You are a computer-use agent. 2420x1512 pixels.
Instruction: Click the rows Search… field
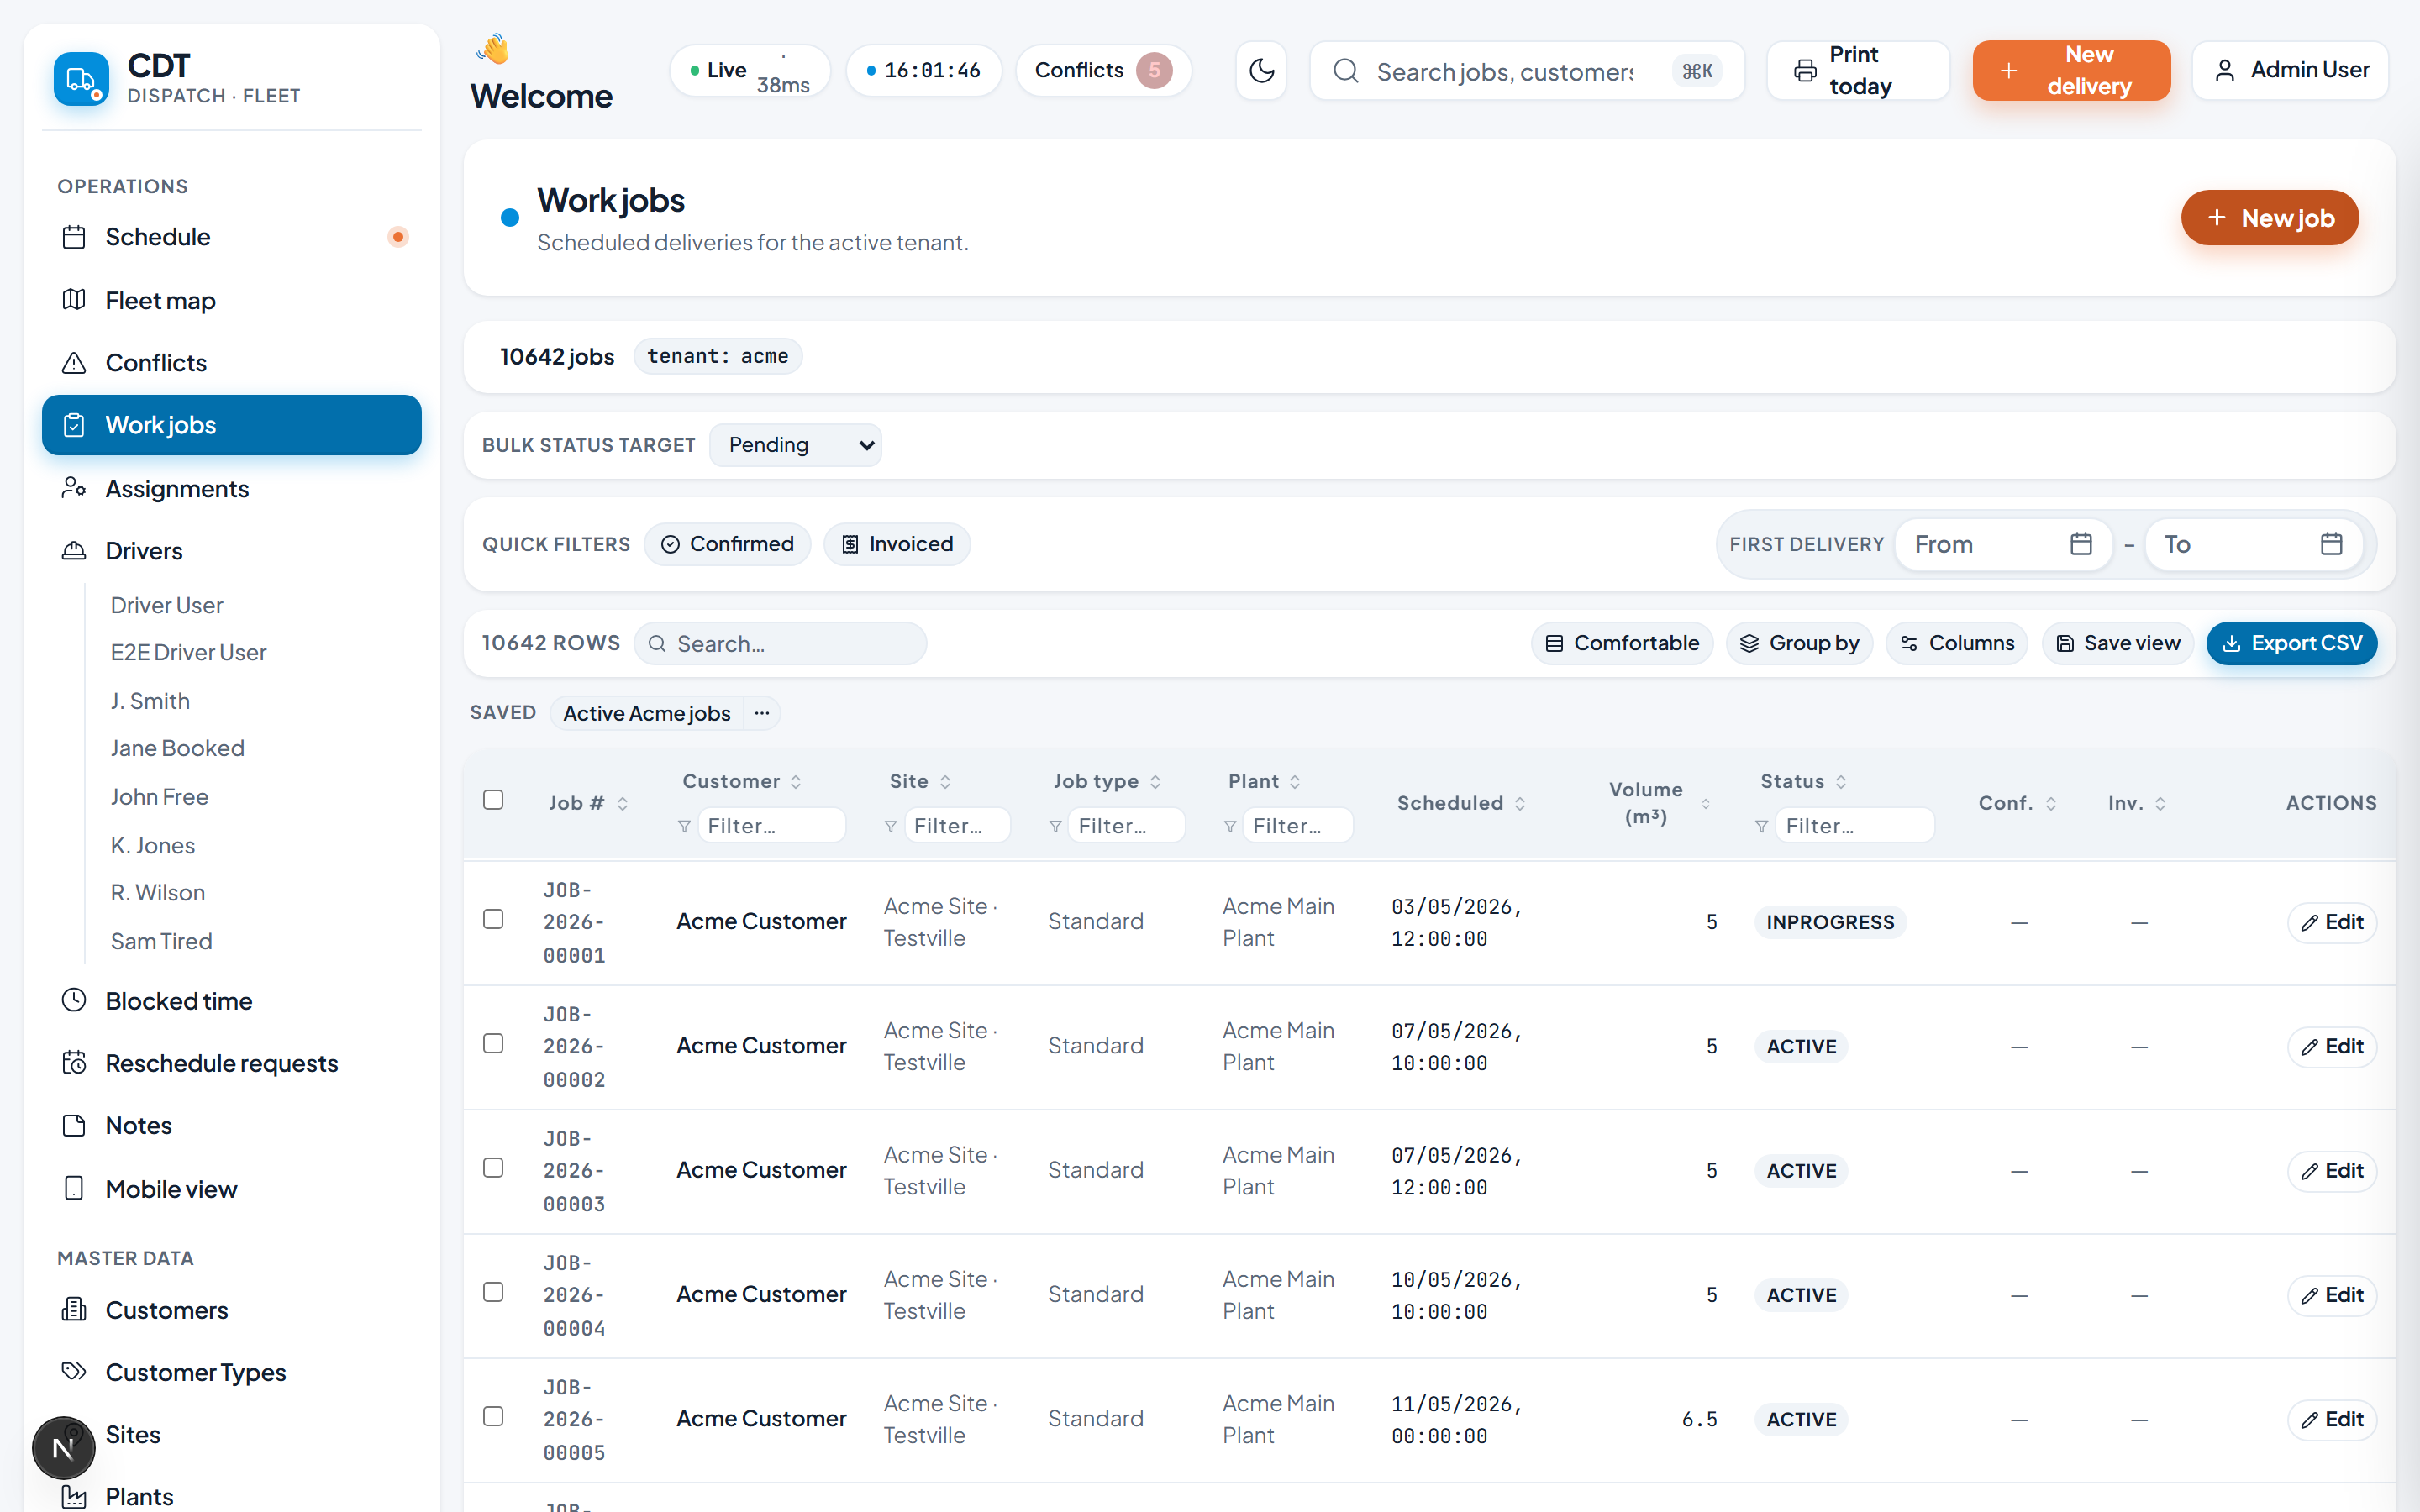pyautogui.click(x=780, y=644)
